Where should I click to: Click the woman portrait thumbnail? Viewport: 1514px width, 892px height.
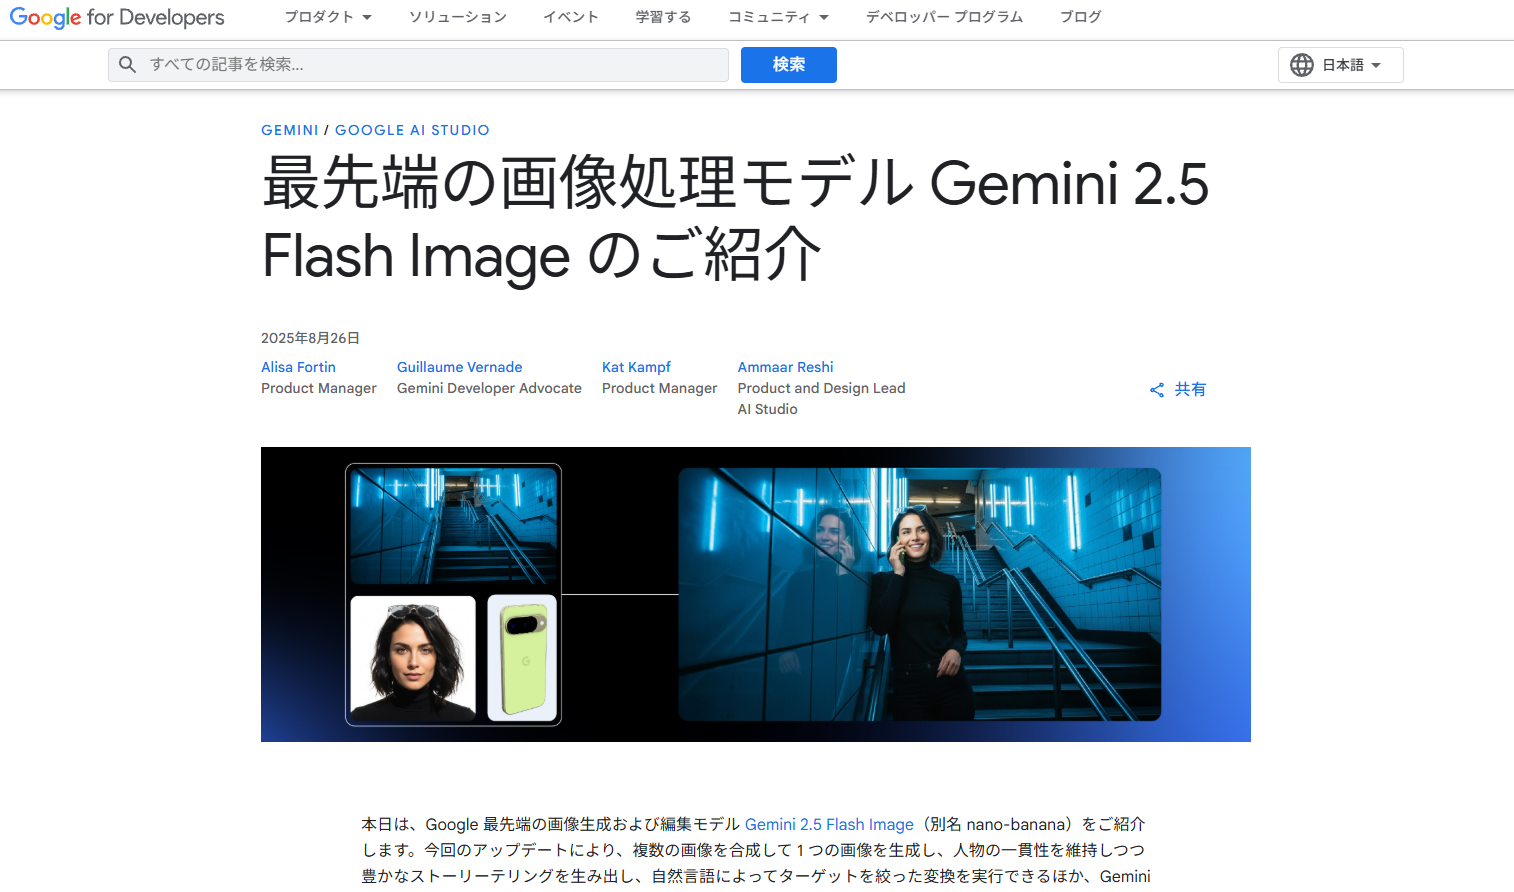click(x=413, y=658)
